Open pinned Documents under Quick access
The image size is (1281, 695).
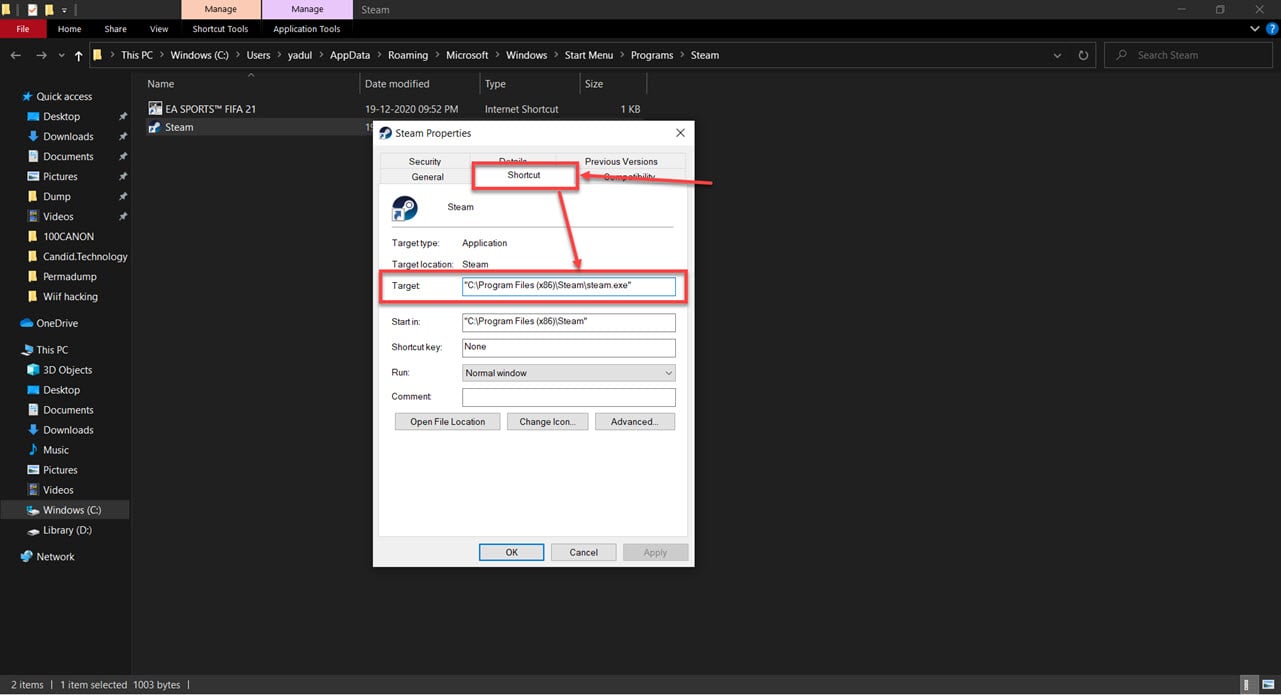click(x=68, y=157)
